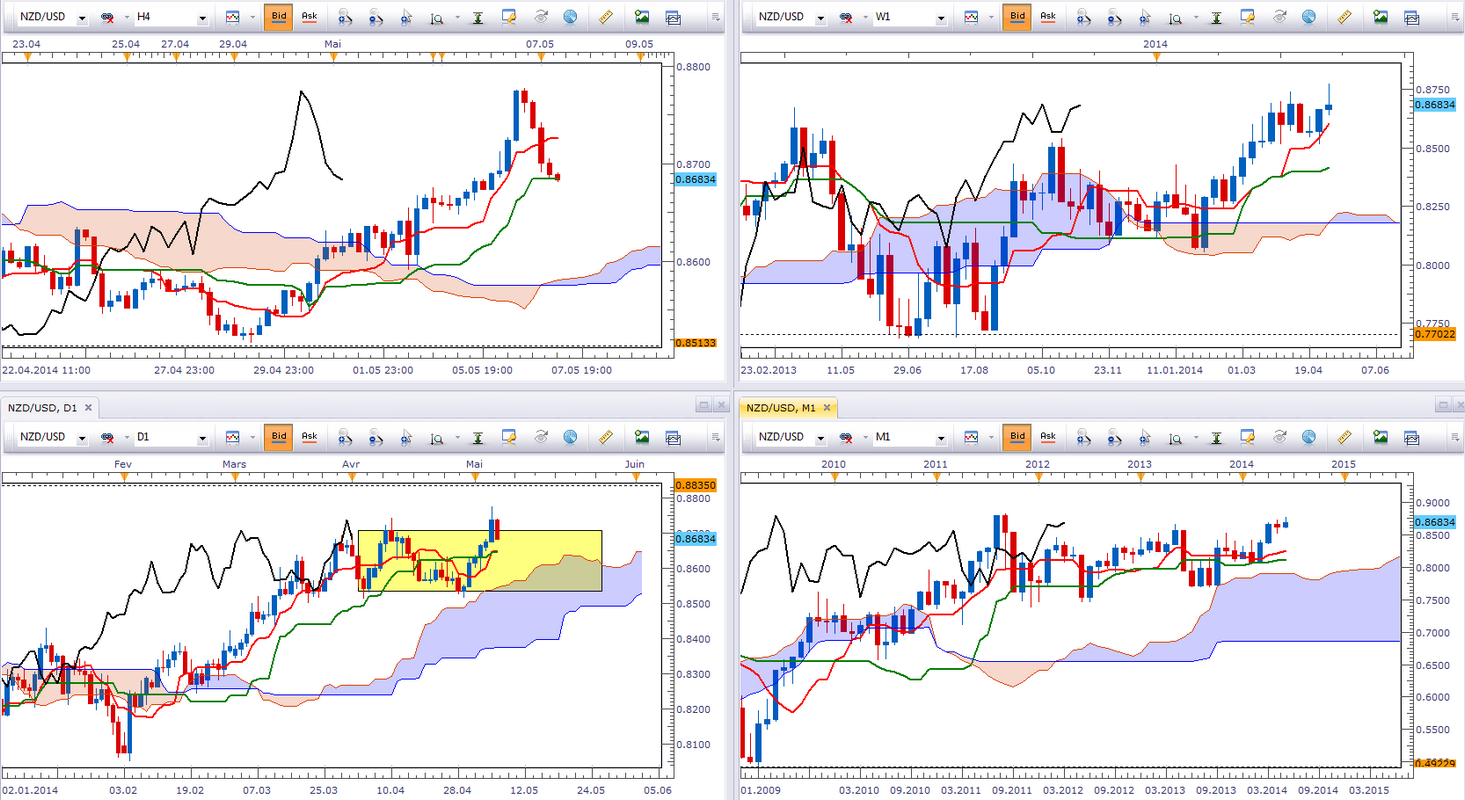
Task: Click the second magnifier zoom icon in the H4 toolbar
Action: [376, 17]
